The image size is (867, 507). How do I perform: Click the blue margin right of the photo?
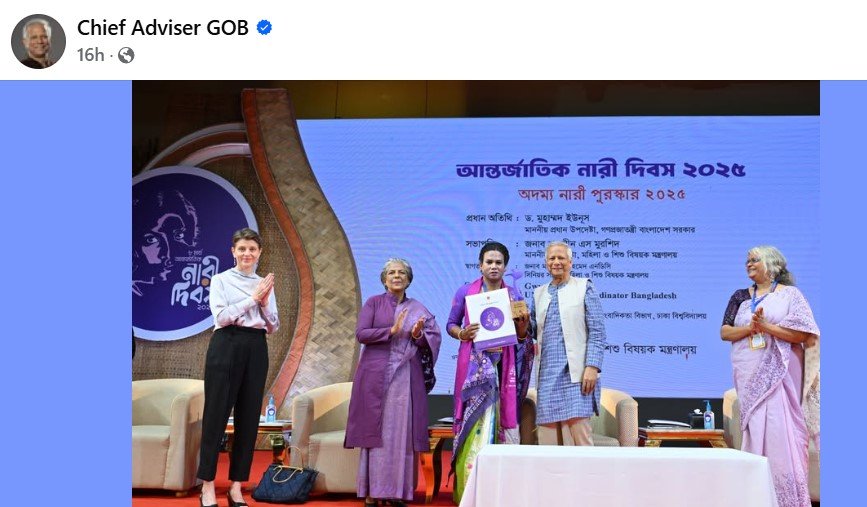click(x=843, y=294)
